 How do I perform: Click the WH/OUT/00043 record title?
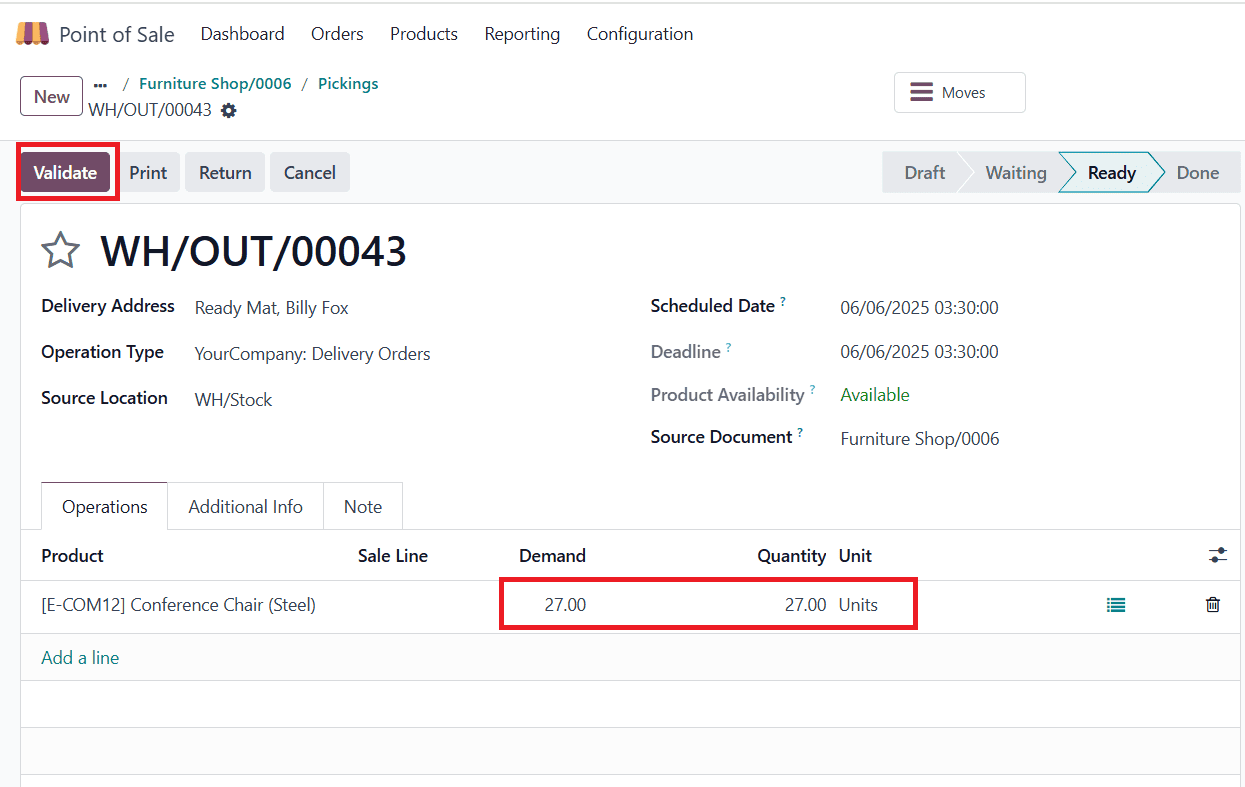(x=253, y=251)
